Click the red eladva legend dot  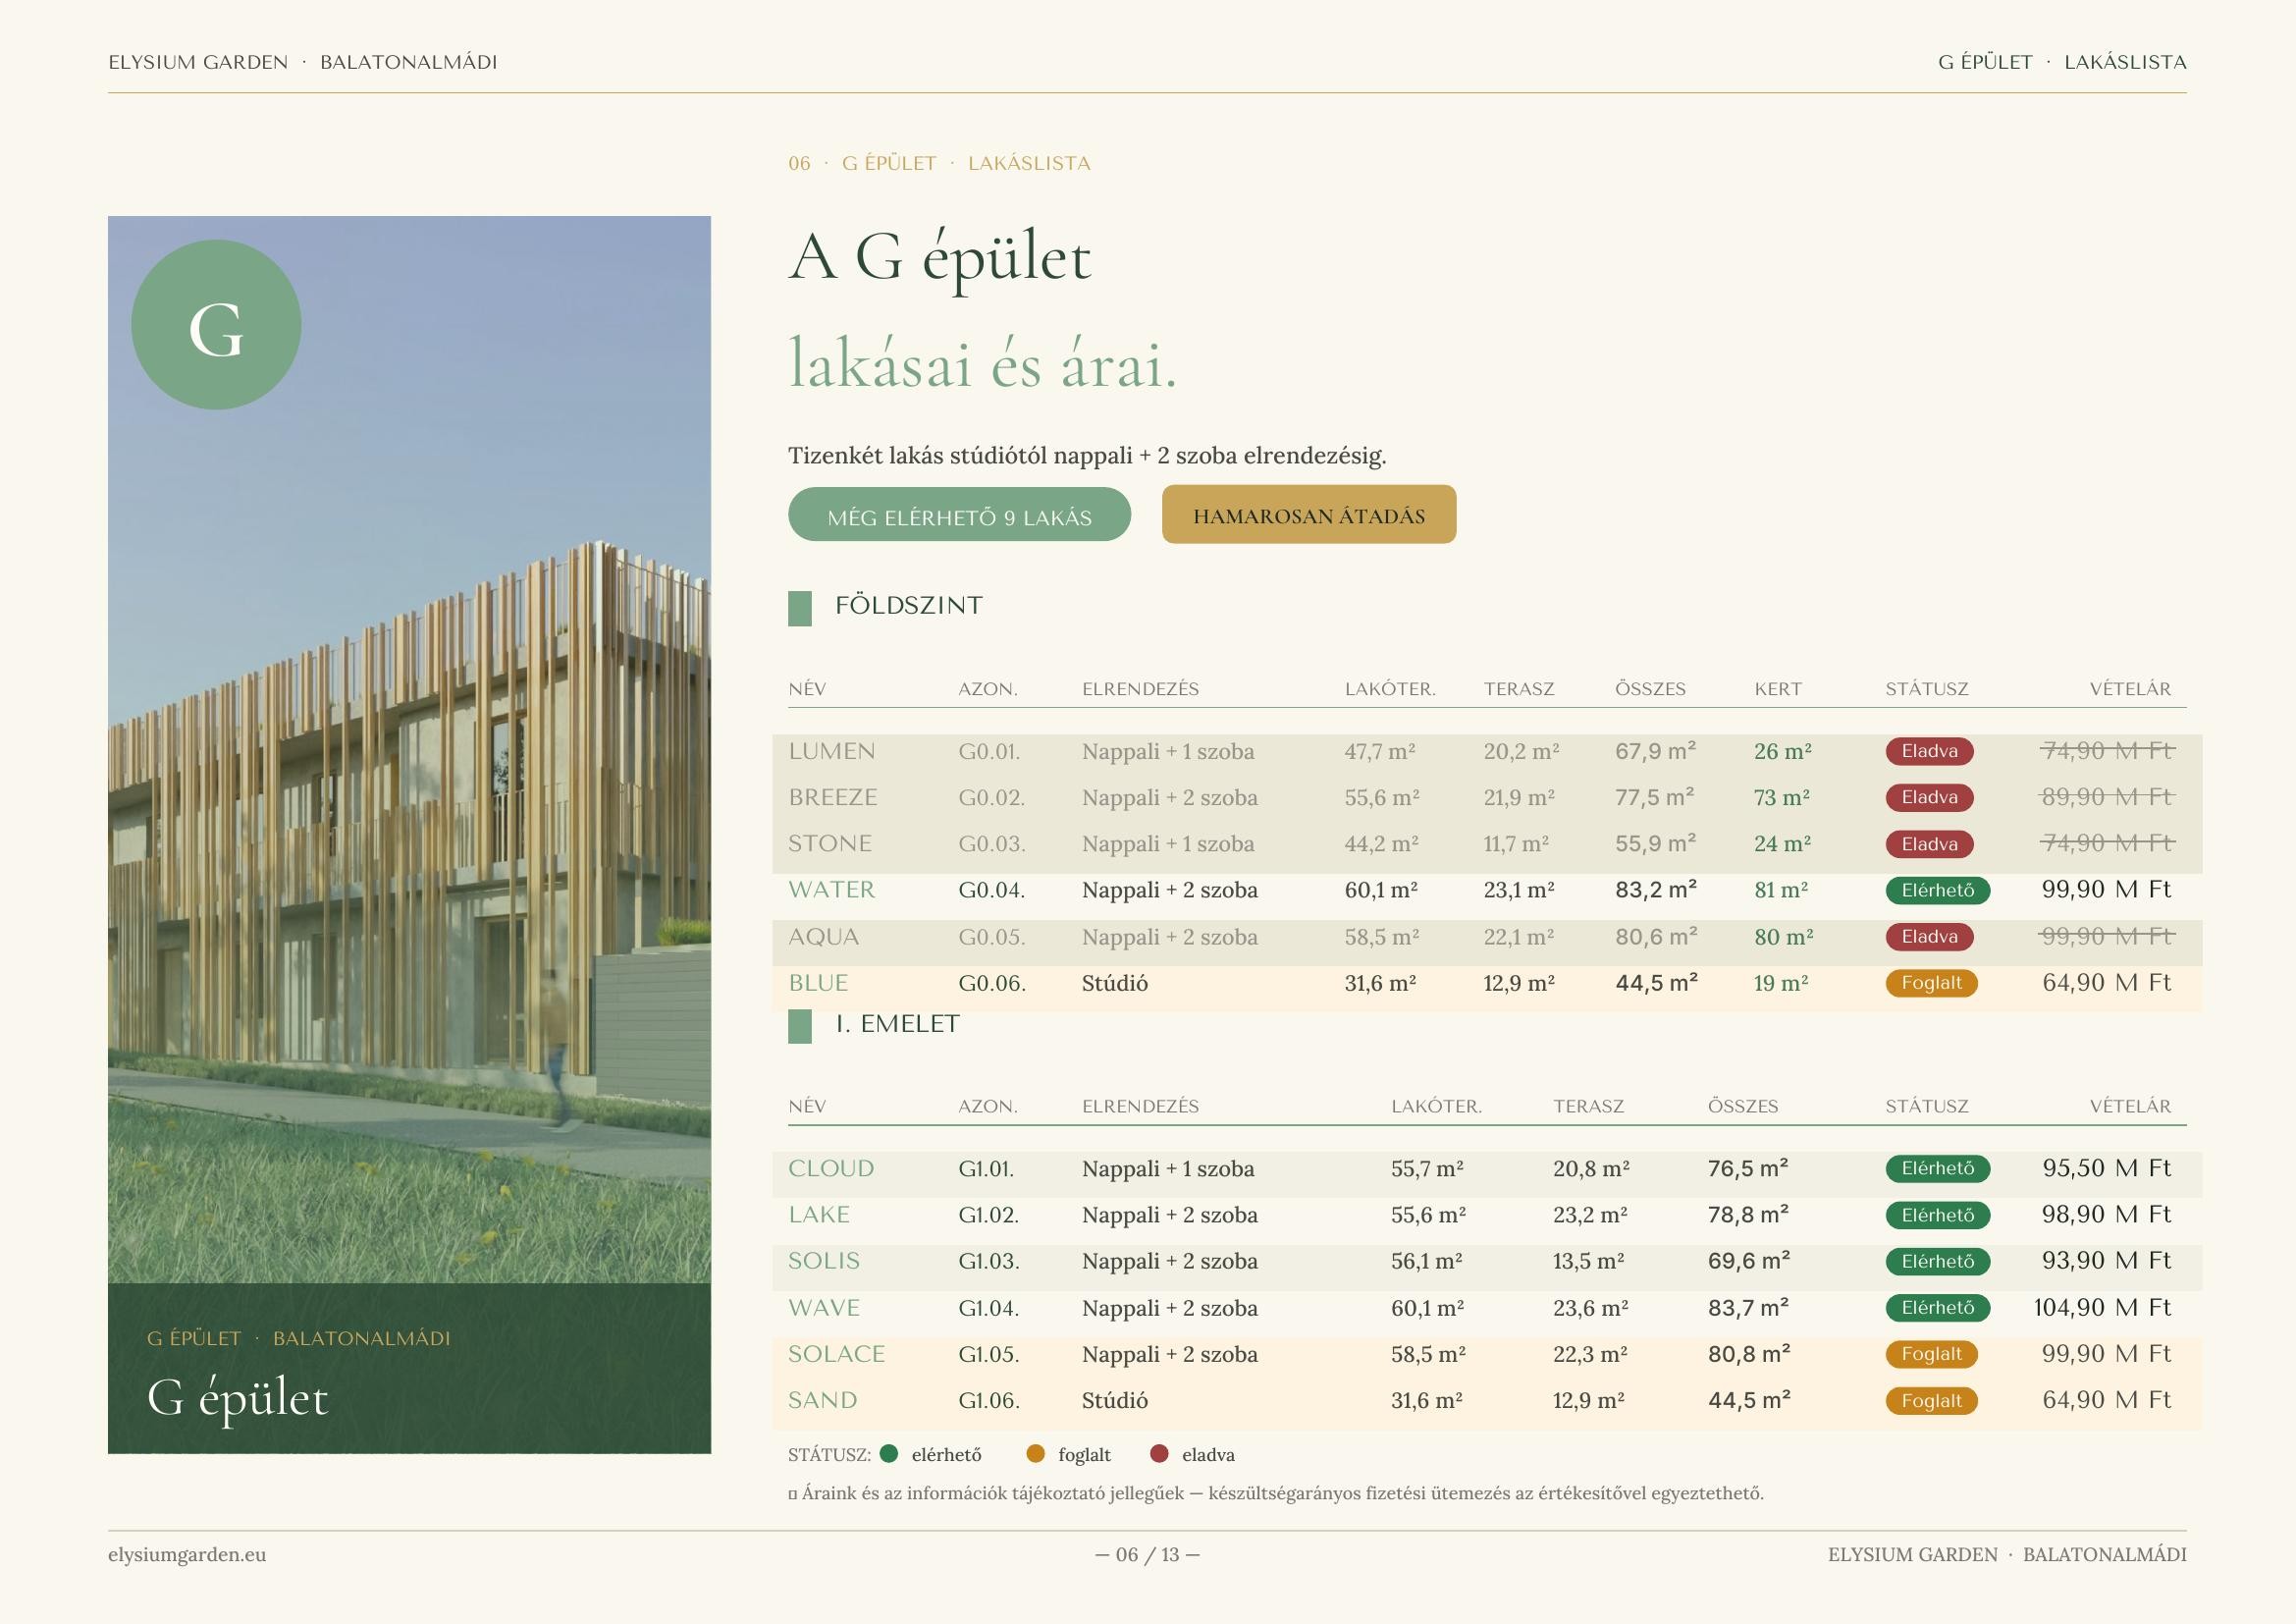pyautogui.click(x=1159, y=1454)
